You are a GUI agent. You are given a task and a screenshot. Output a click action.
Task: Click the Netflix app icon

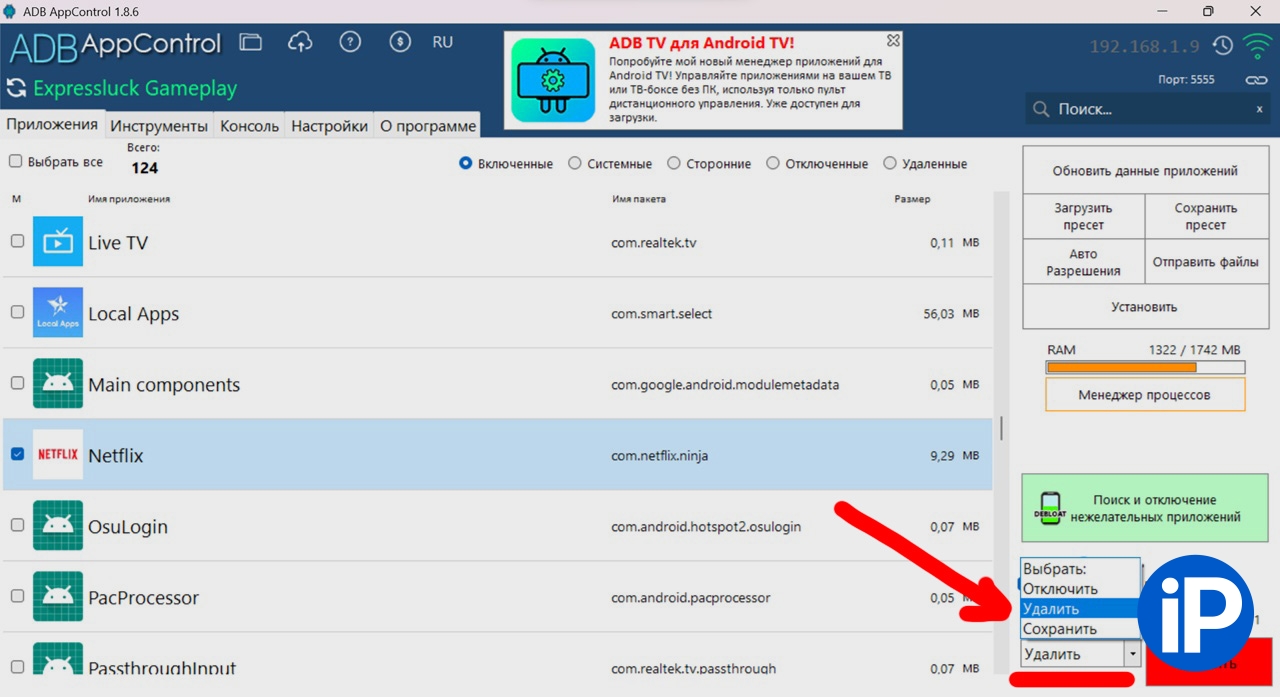(58, 454)
